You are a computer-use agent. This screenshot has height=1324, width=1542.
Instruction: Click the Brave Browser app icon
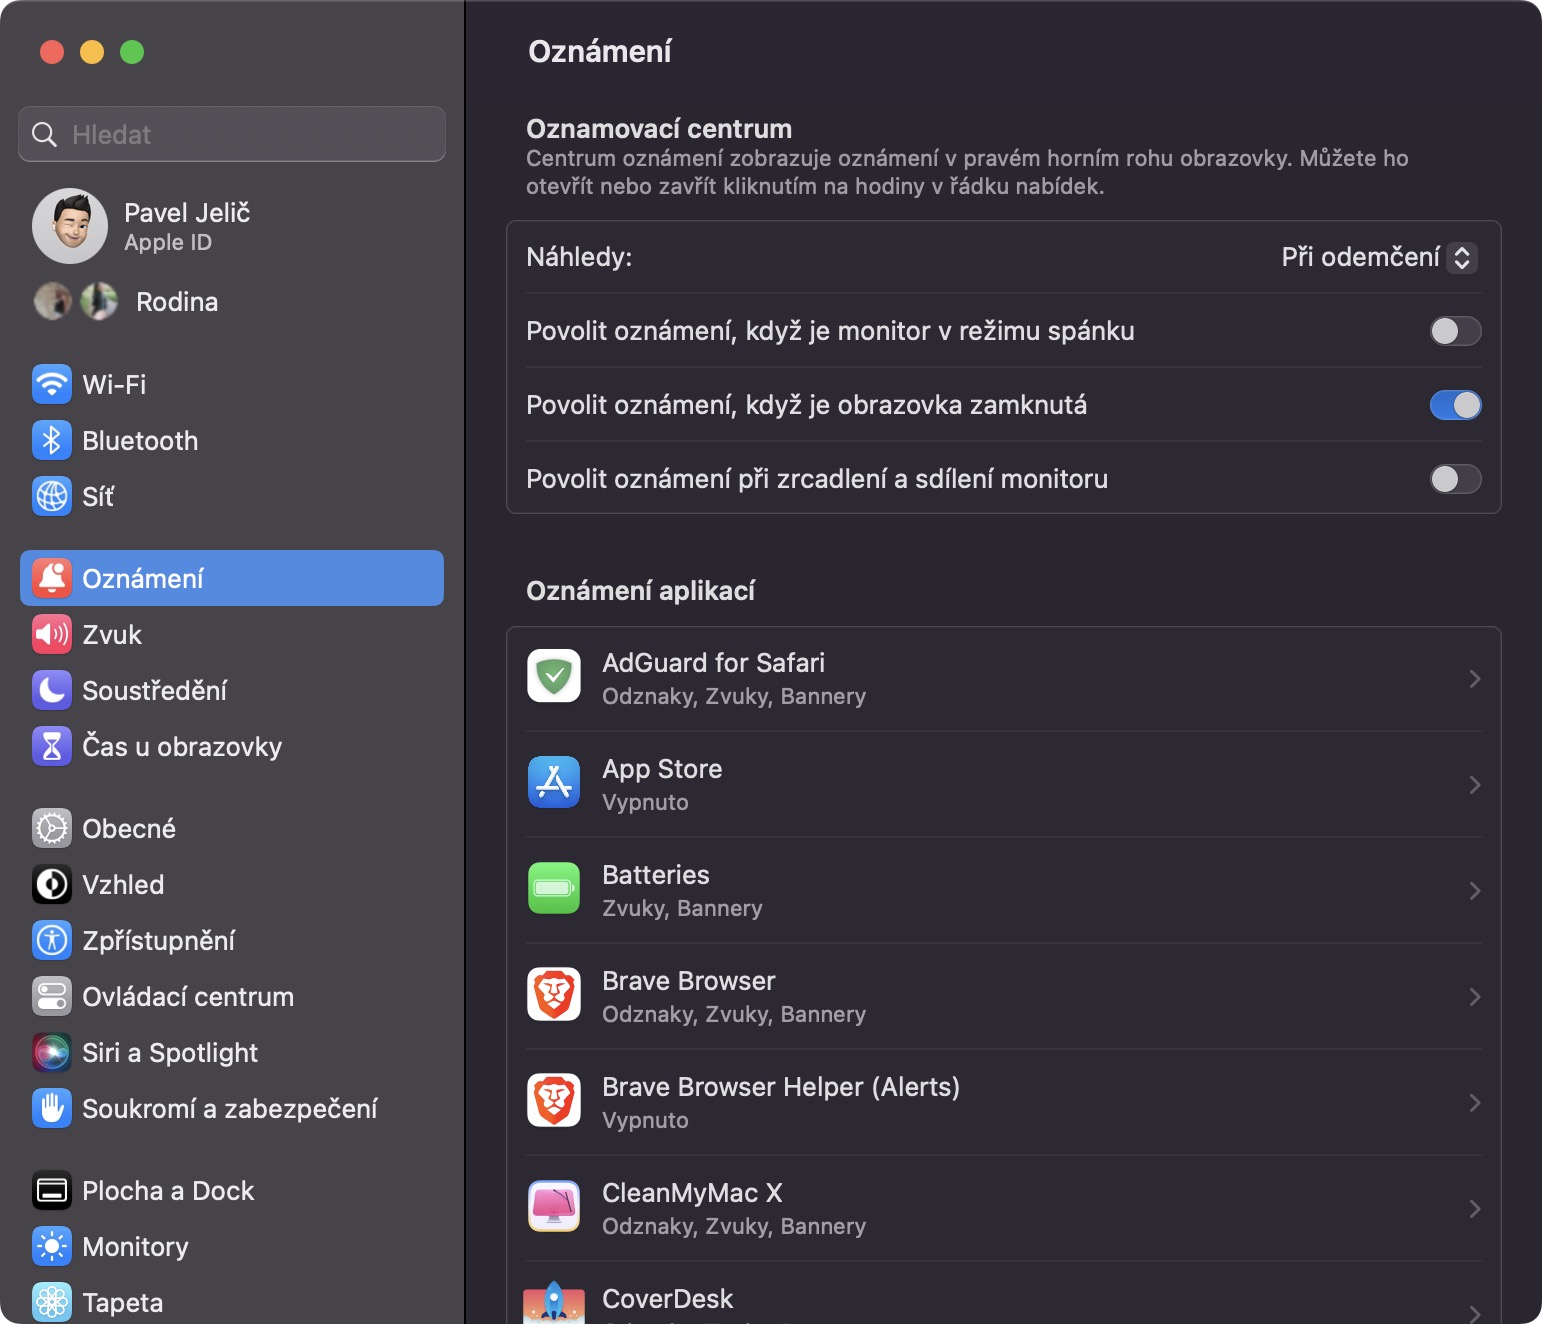[554, 994]
